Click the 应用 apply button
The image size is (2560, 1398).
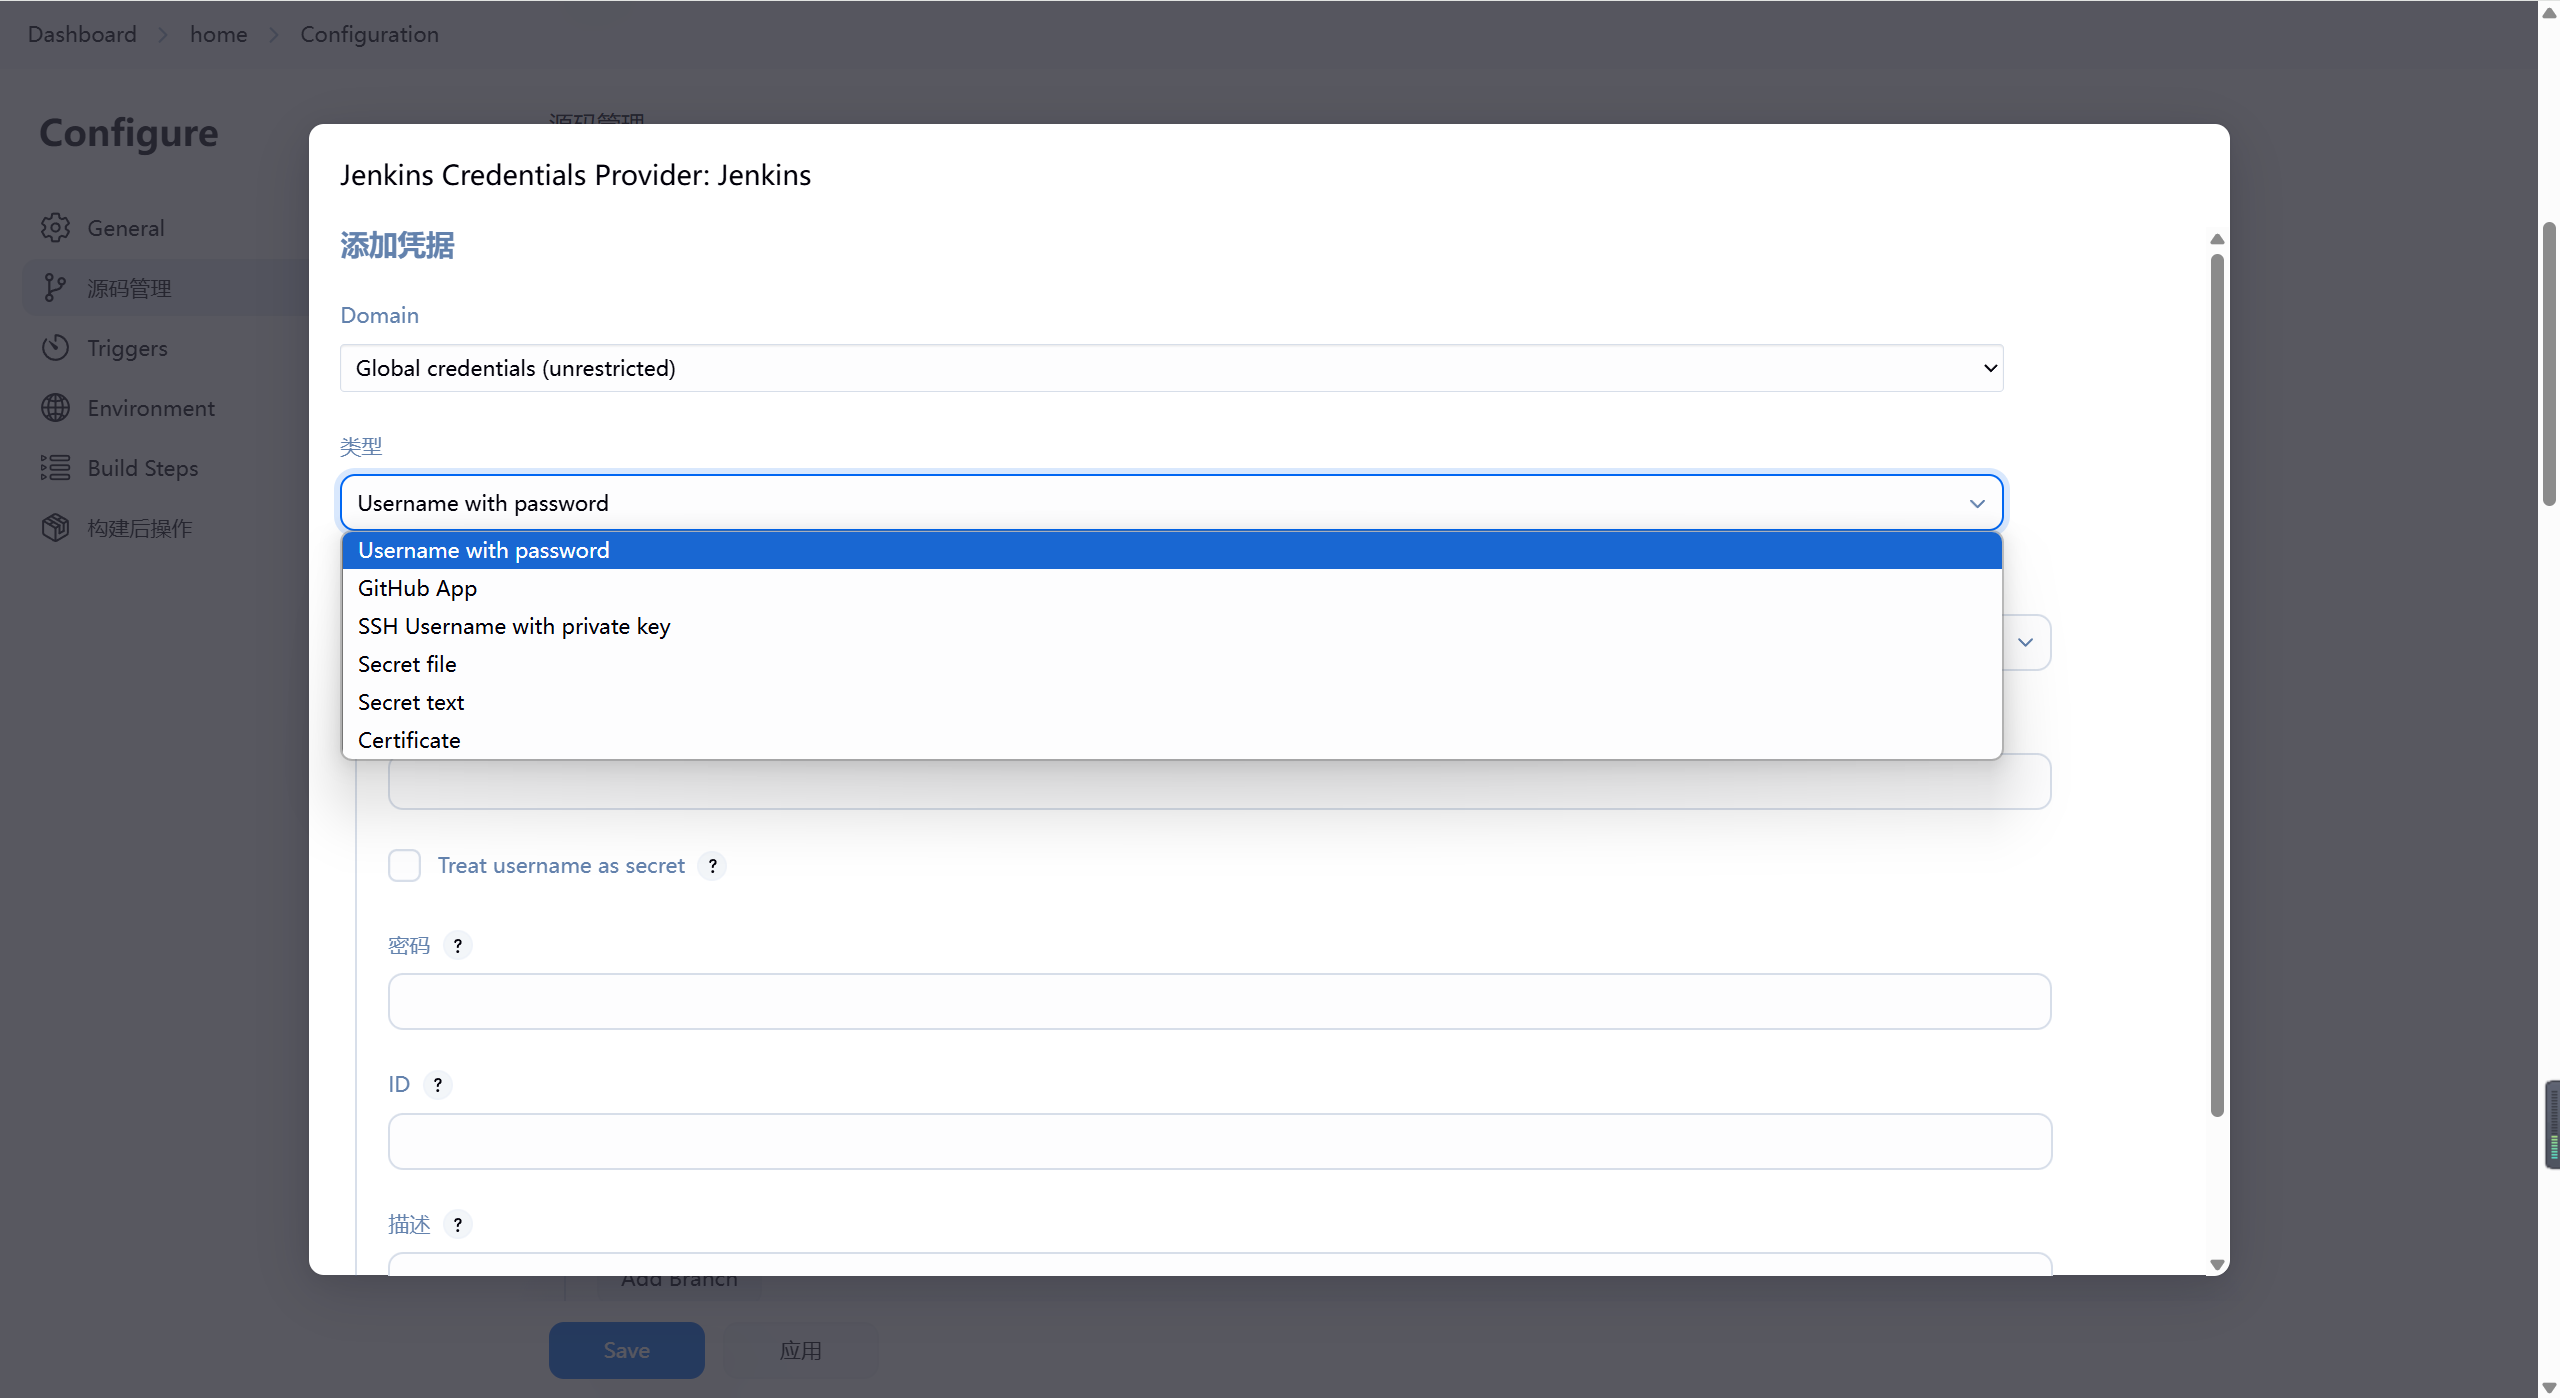point(801,1351)
